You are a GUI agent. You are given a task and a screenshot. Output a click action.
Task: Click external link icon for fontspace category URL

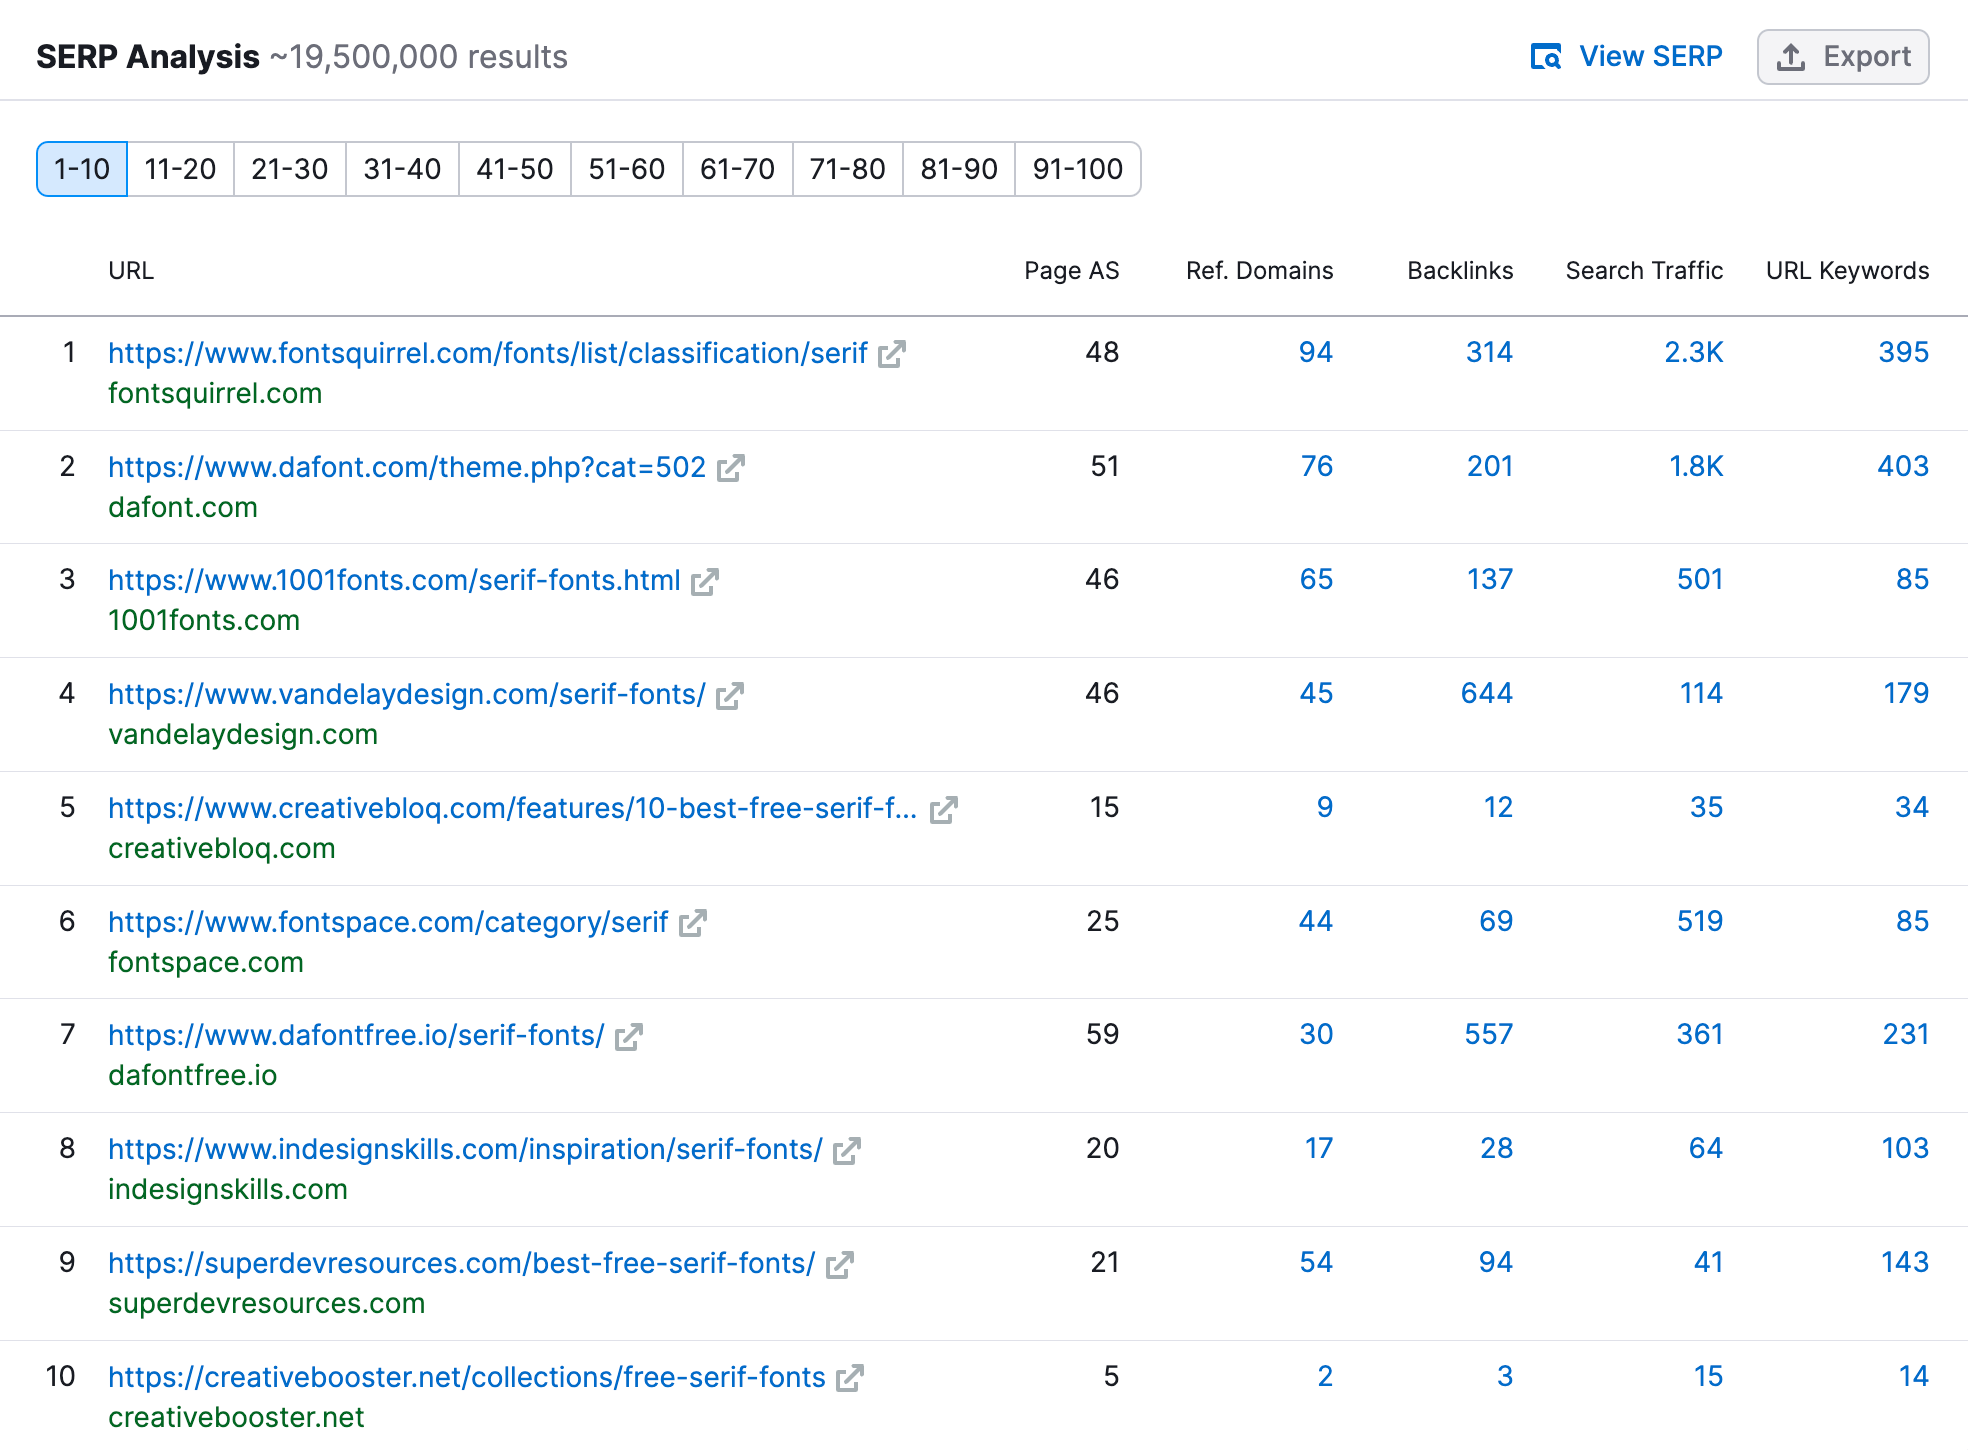tap(692, 923)
